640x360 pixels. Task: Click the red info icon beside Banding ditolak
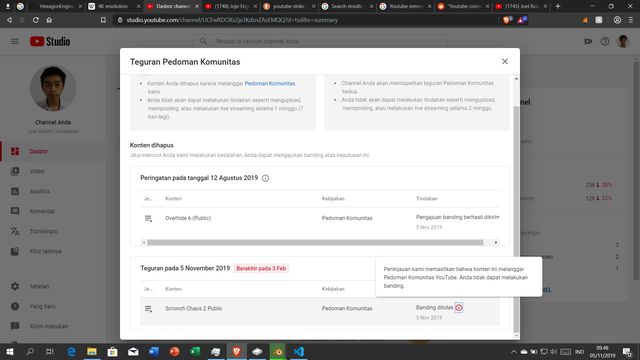(x=459, y=308)
